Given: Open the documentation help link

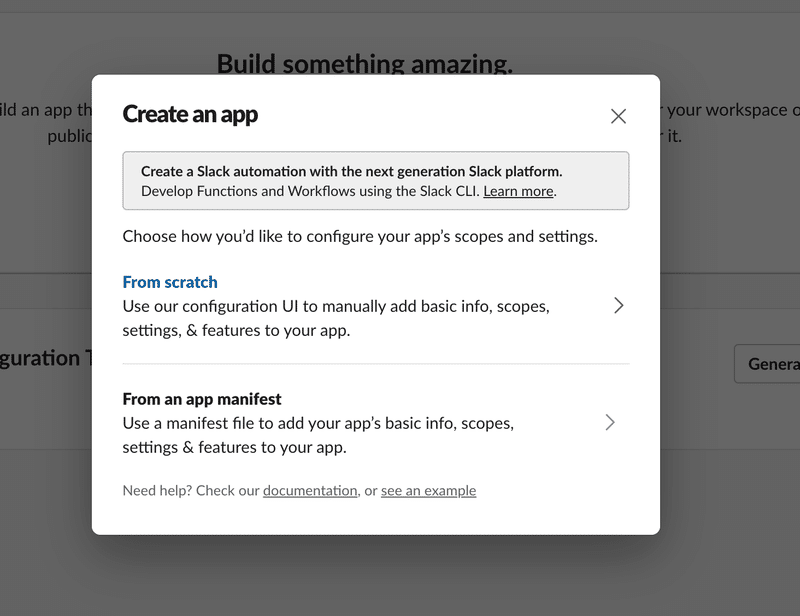Looking at the screenshot, I should click(310, 490).
